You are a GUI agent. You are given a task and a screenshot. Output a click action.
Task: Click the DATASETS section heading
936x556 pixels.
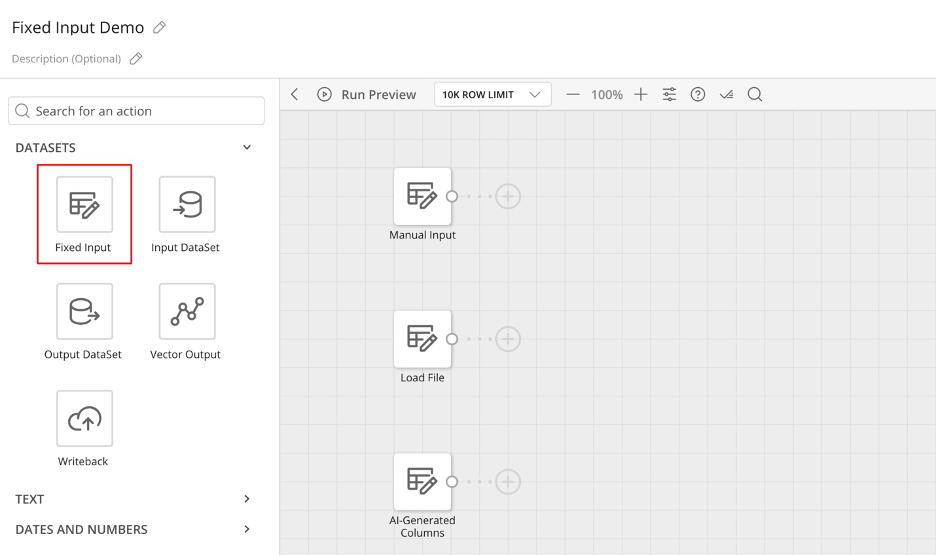click(x=45, y=148)
